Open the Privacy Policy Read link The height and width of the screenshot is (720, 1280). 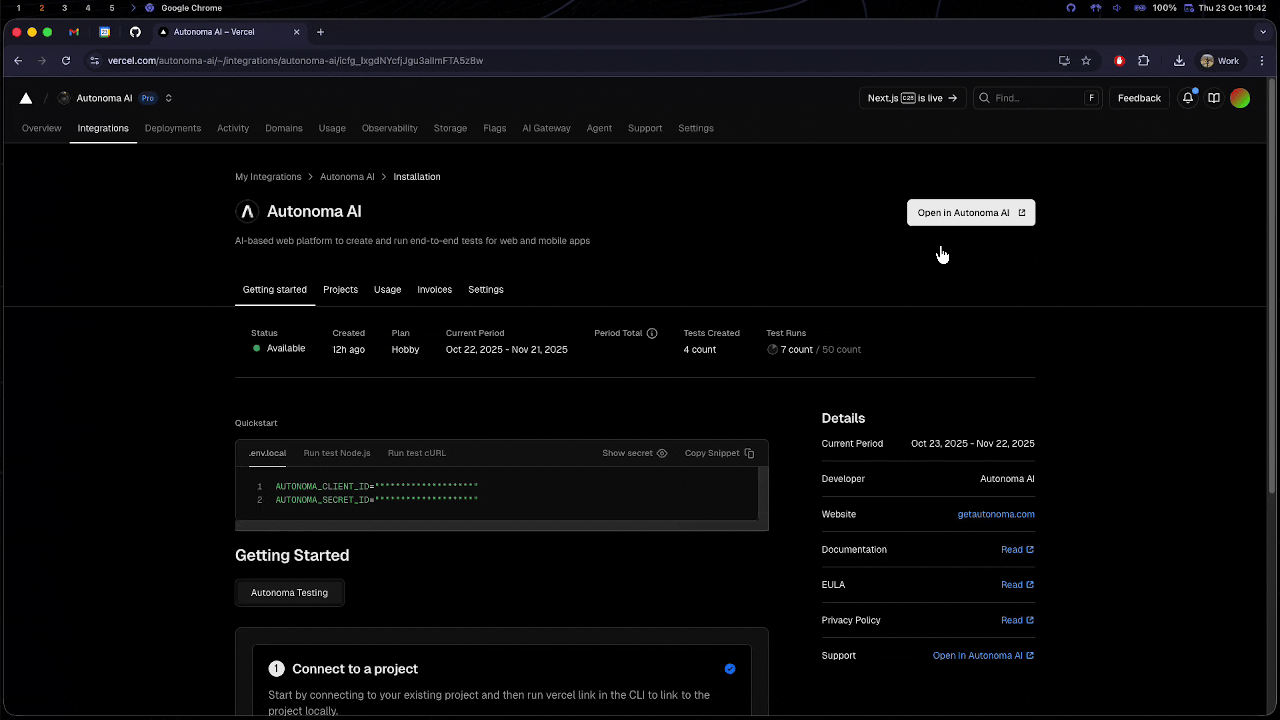[x=1017, y=620]
